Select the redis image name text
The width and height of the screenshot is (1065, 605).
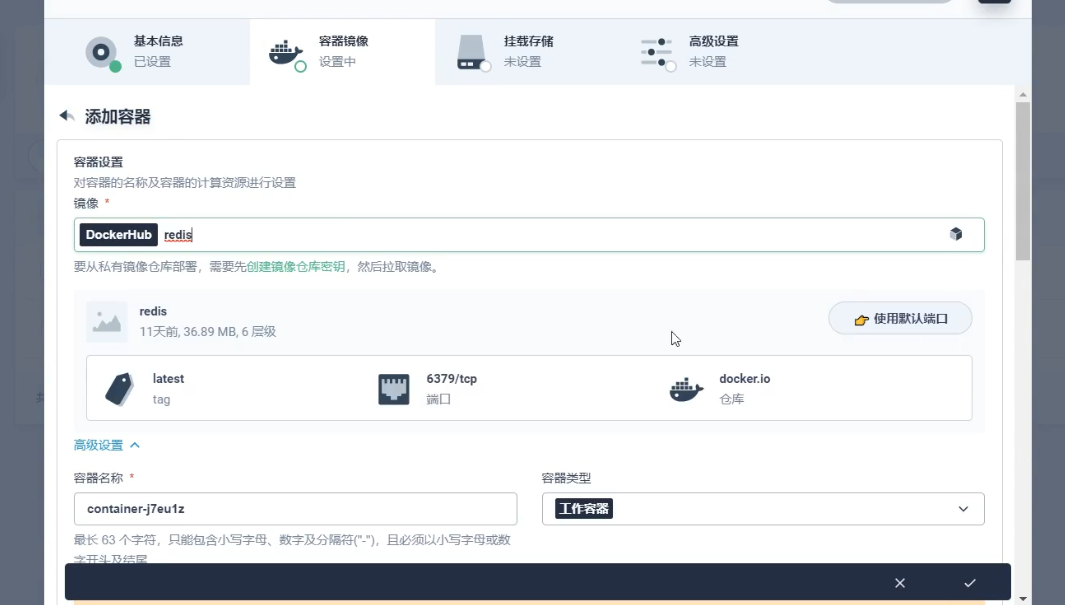click(153, 312)
